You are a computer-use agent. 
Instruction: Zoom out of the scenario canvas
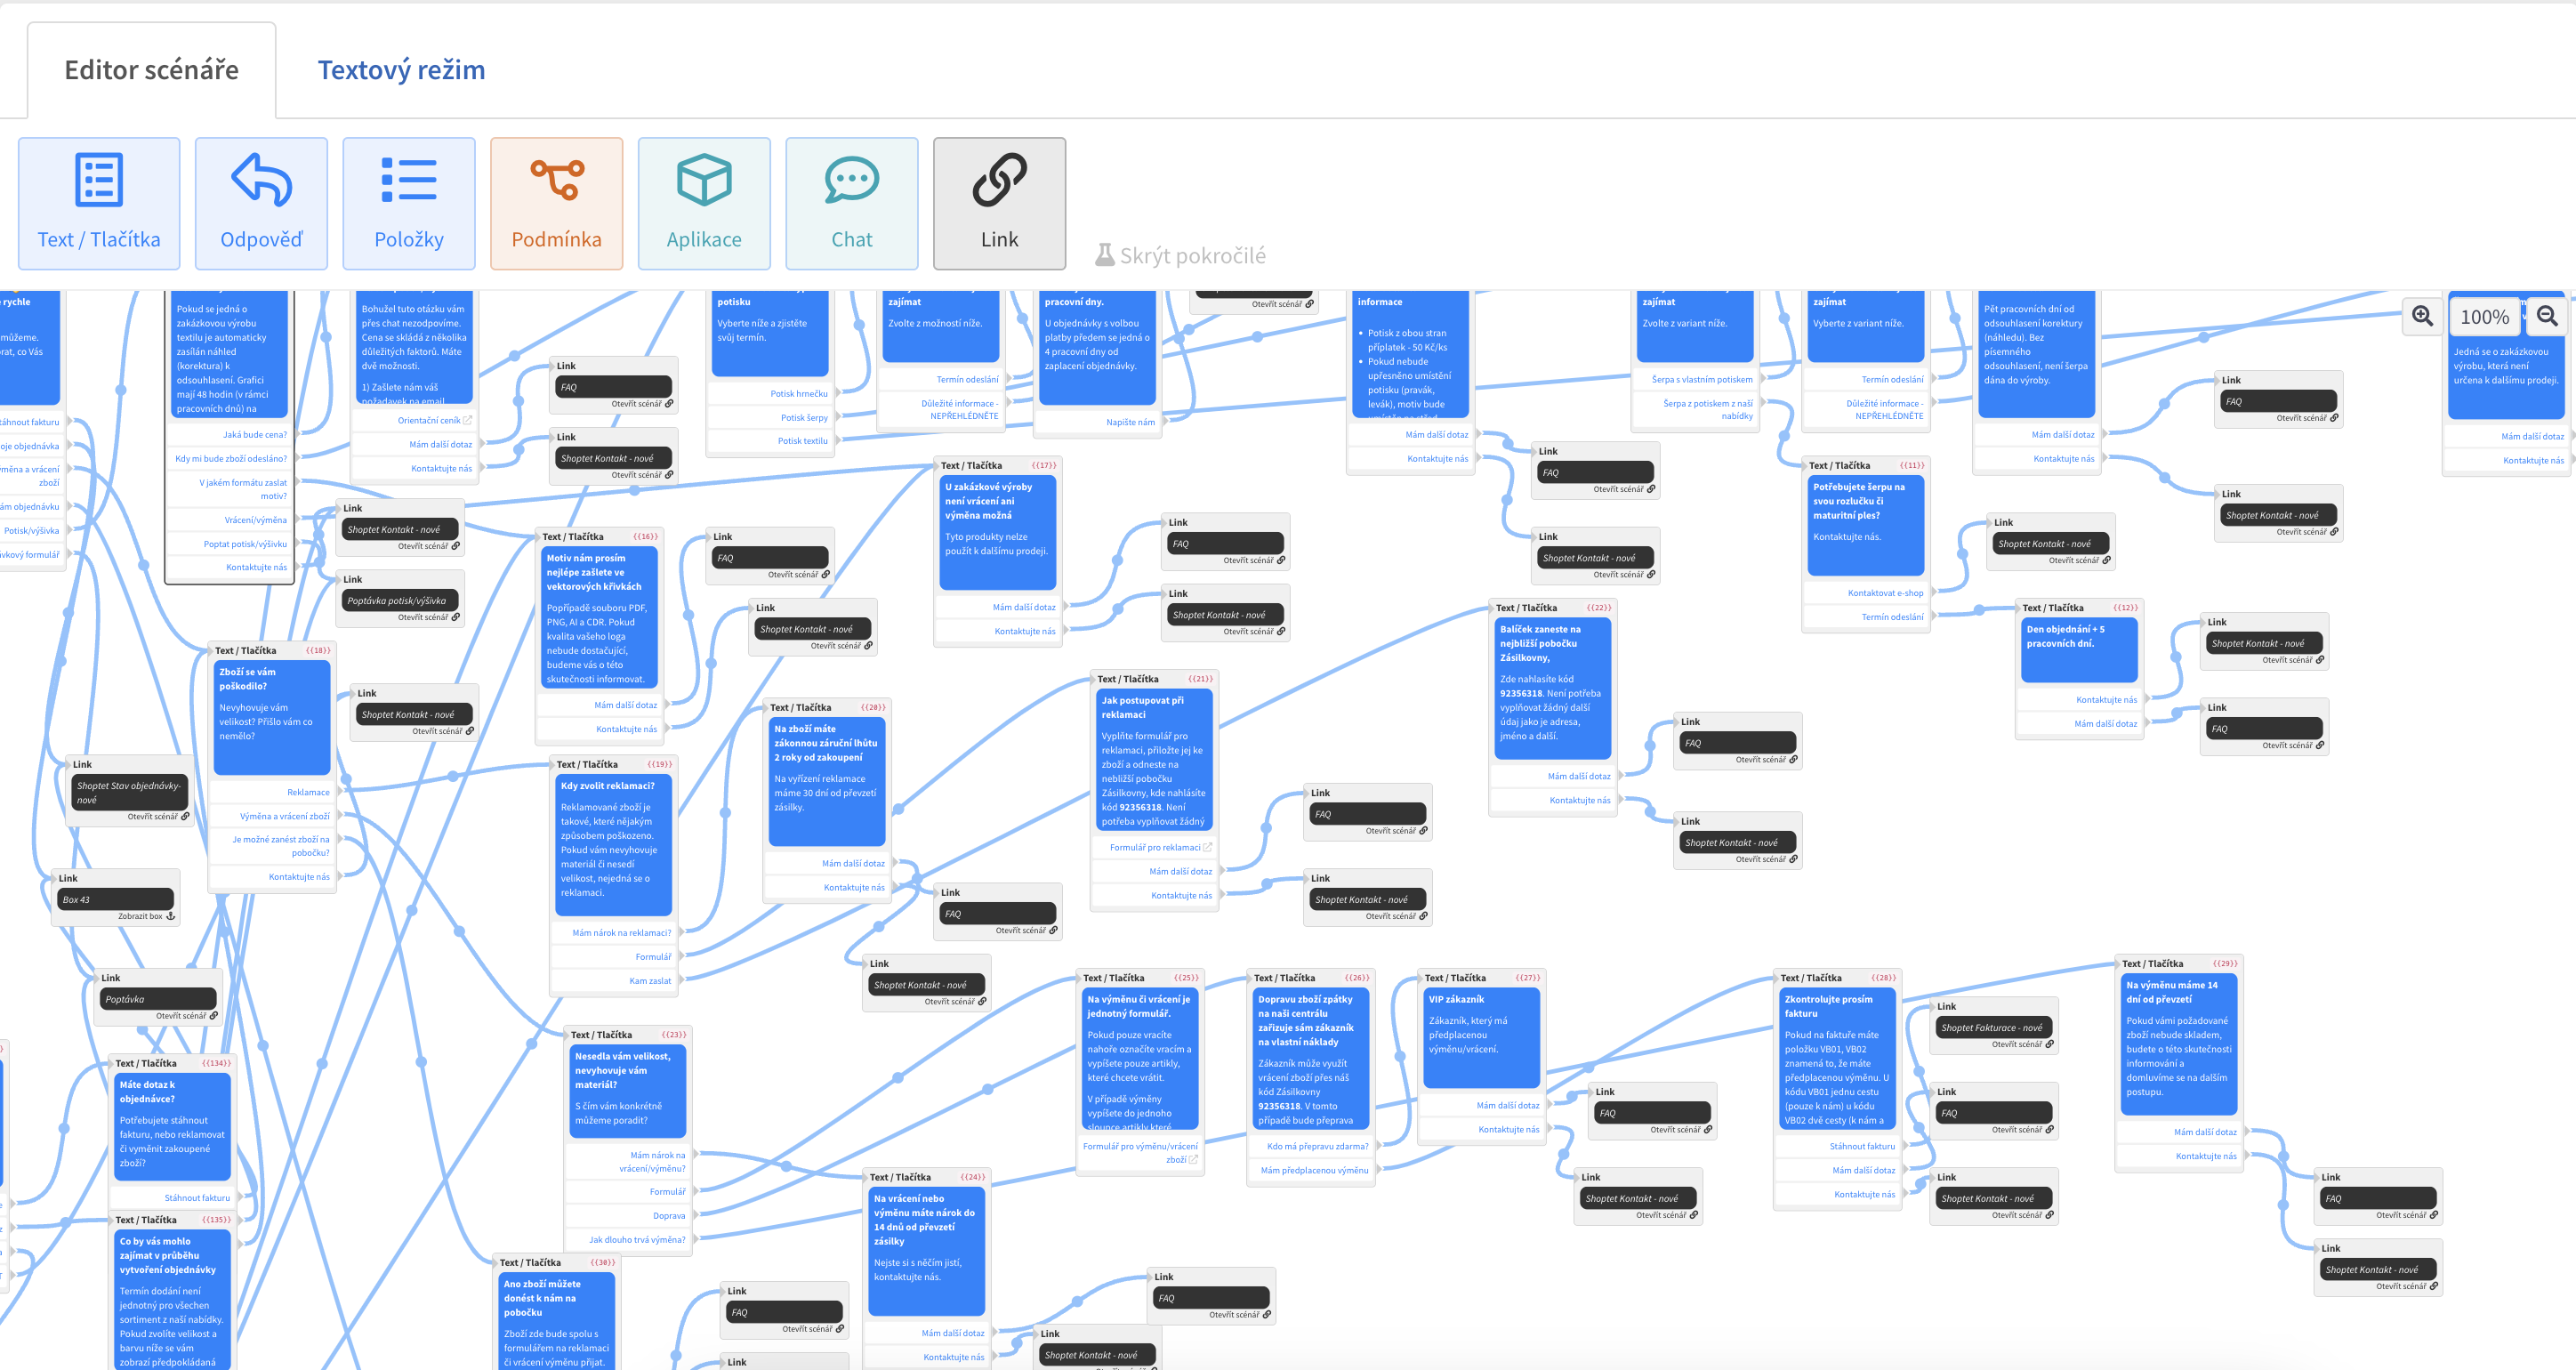(x=2547, y=317)
